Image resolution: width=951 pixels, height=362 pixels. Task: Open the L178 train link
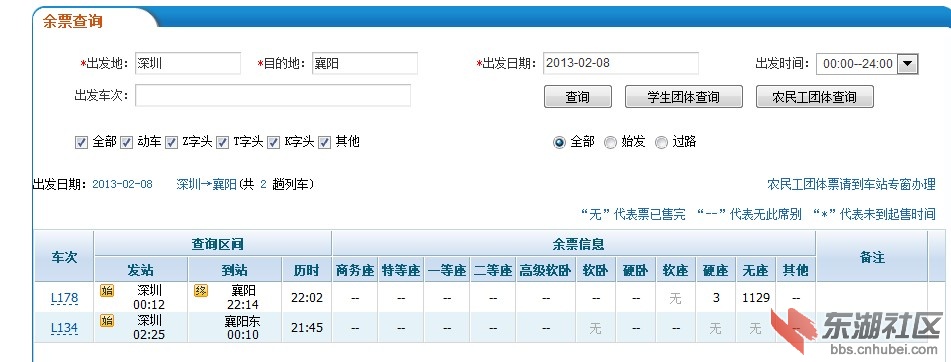[x=64, y=298]
